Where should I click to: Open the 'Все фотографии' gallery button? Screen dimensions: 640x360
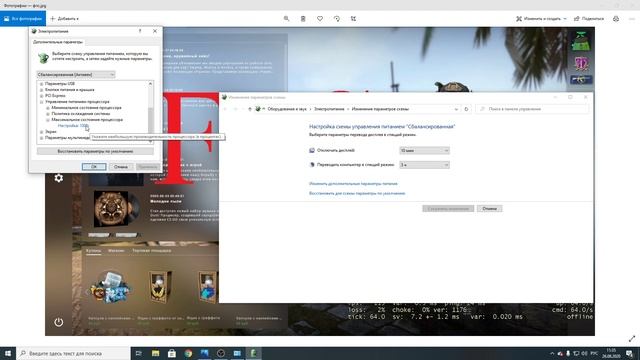[x=23, y=19]
